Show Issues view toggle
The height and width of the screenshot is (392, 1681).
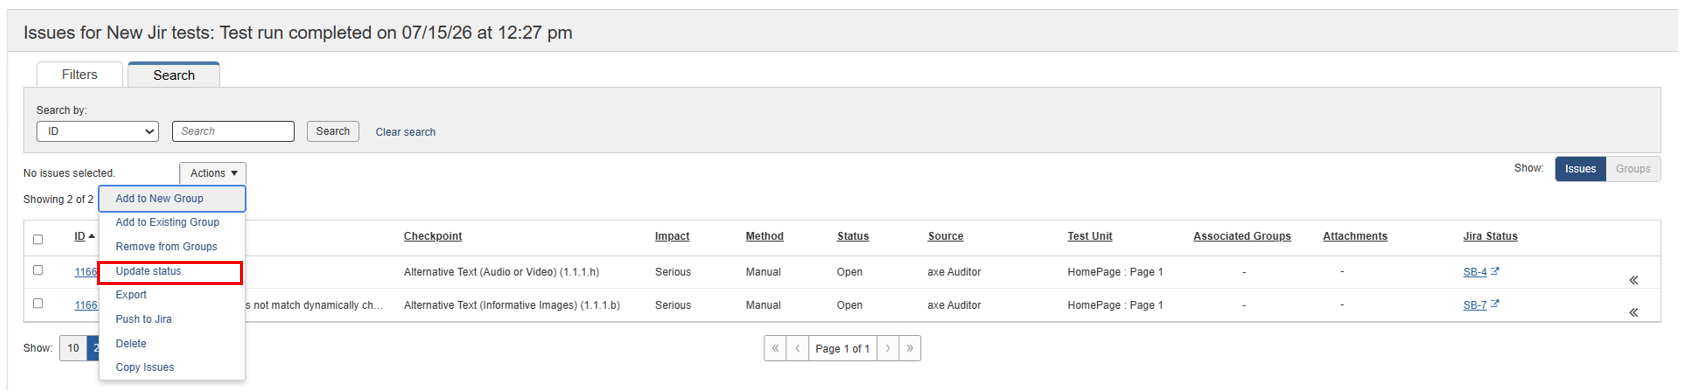(1580, 169)
